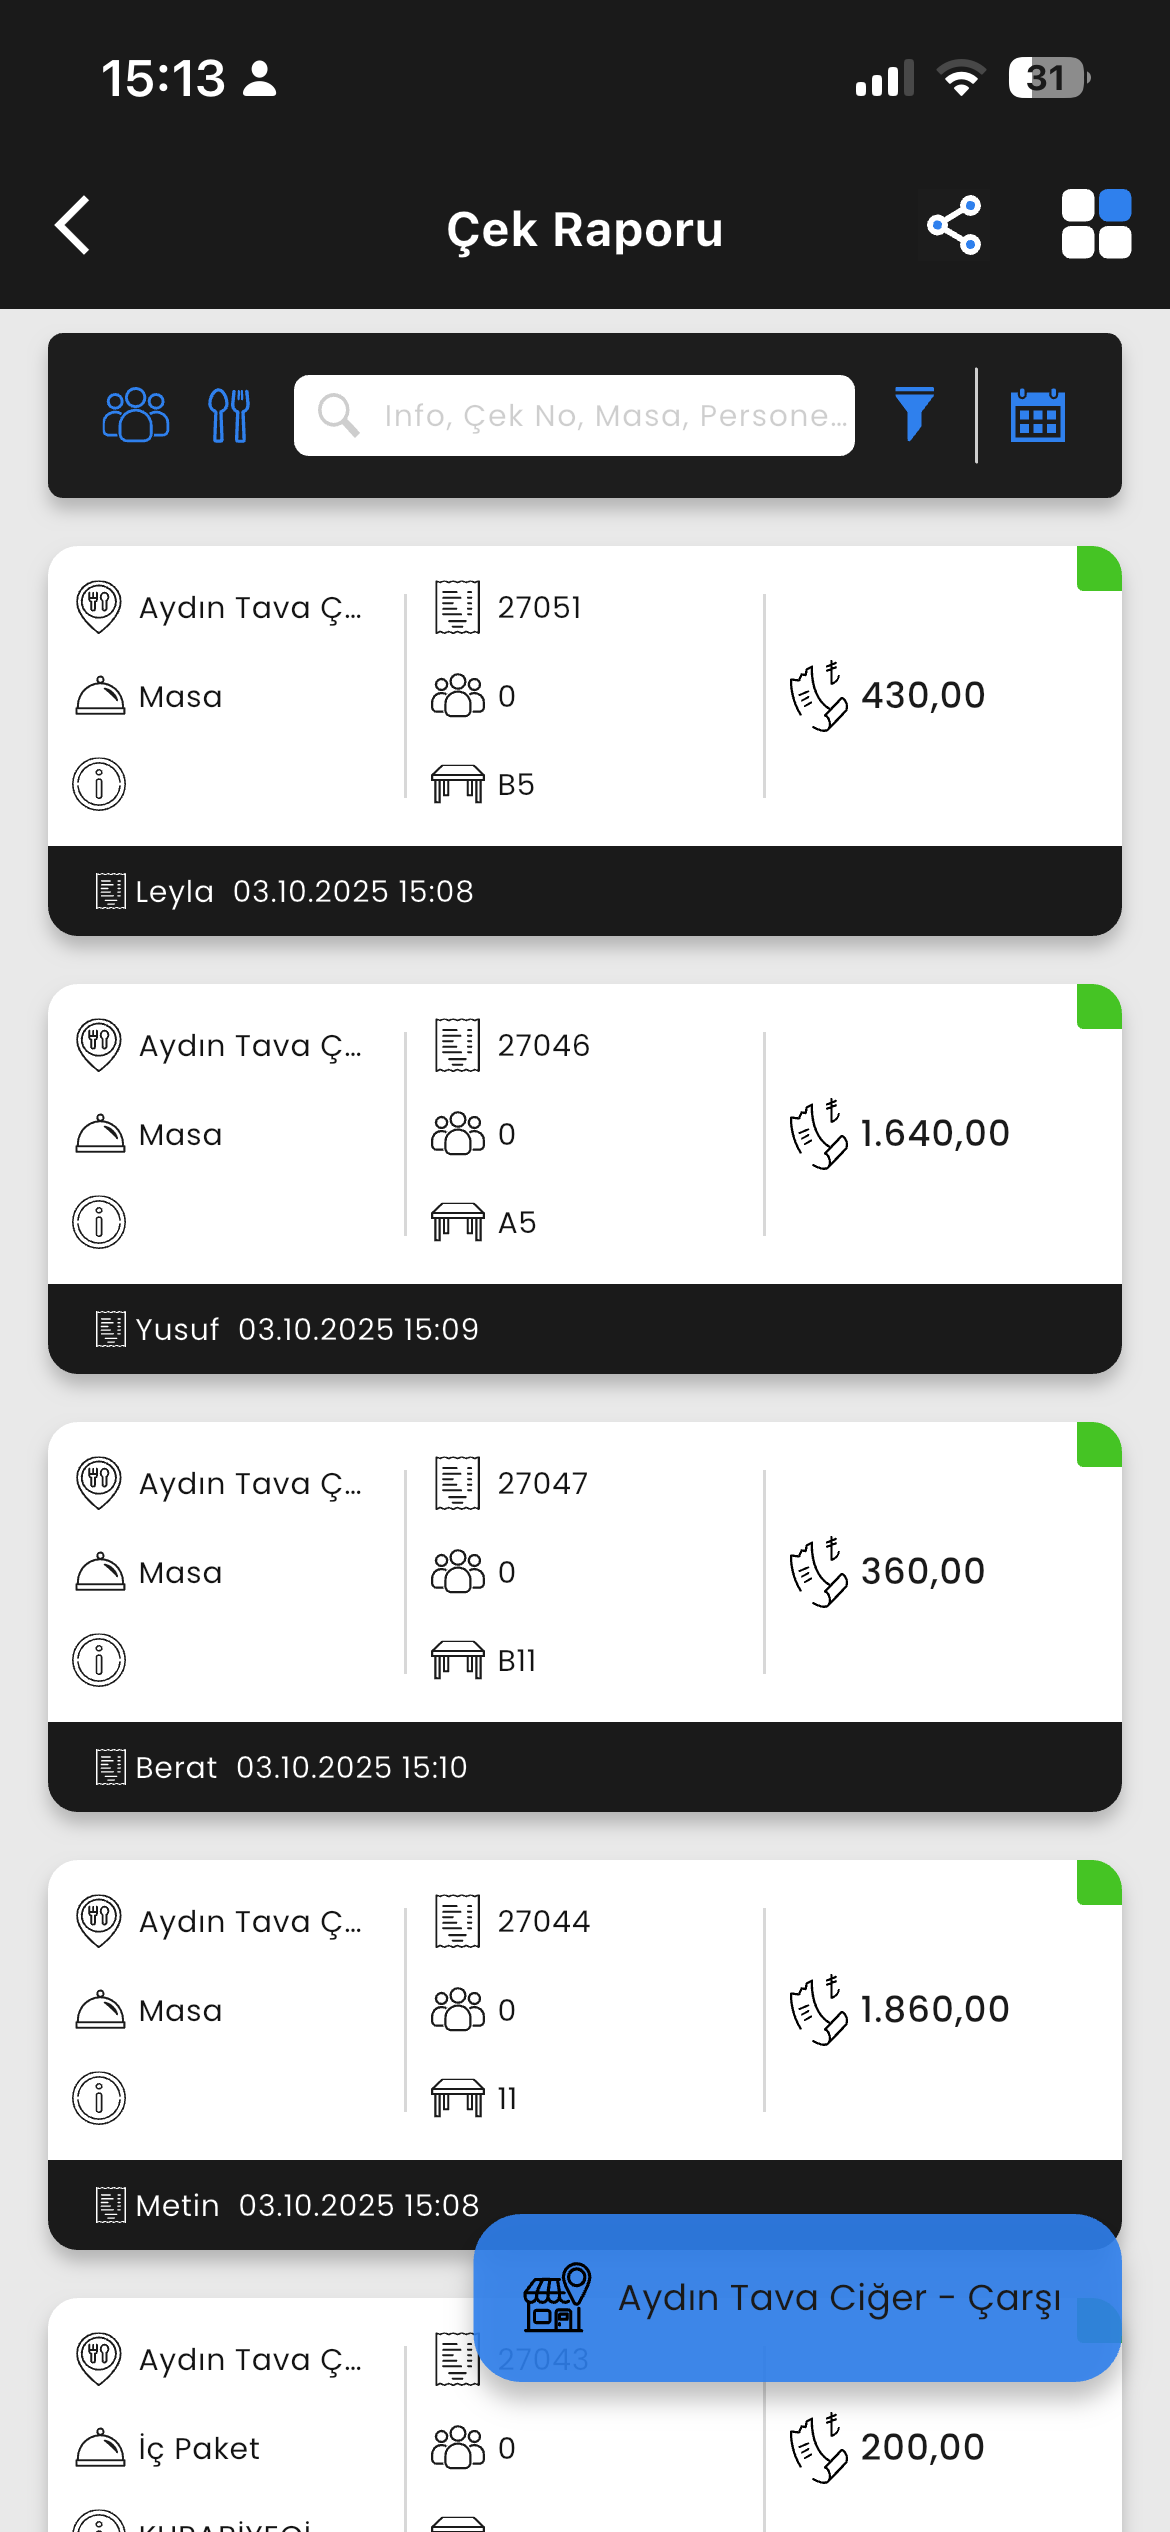Tap green status corner on check 27044
The height and width of the screenshot is (2532, 1170).
click(x=1098, y=1883)
